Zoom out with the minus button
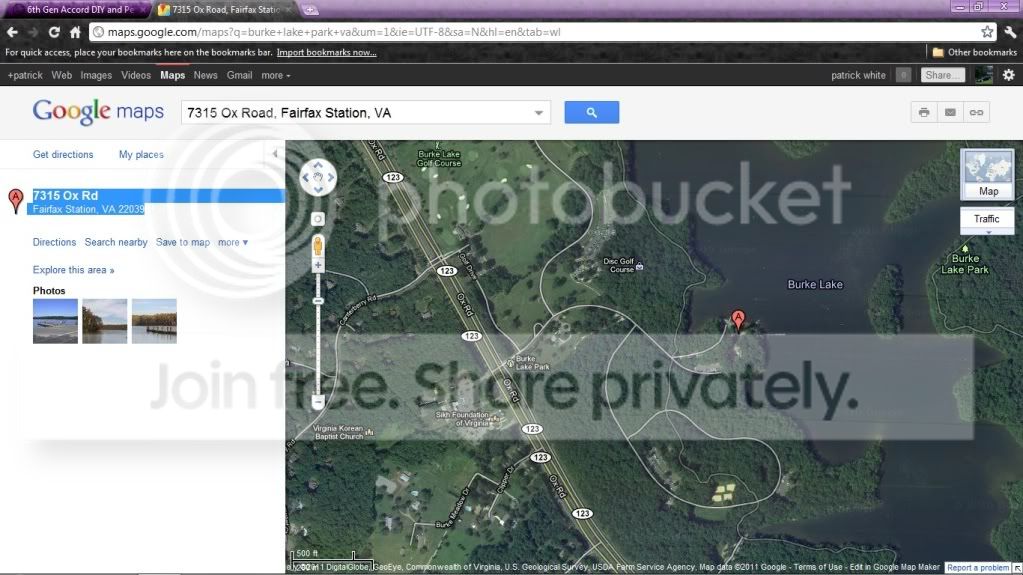 click(x=318, y=402)
